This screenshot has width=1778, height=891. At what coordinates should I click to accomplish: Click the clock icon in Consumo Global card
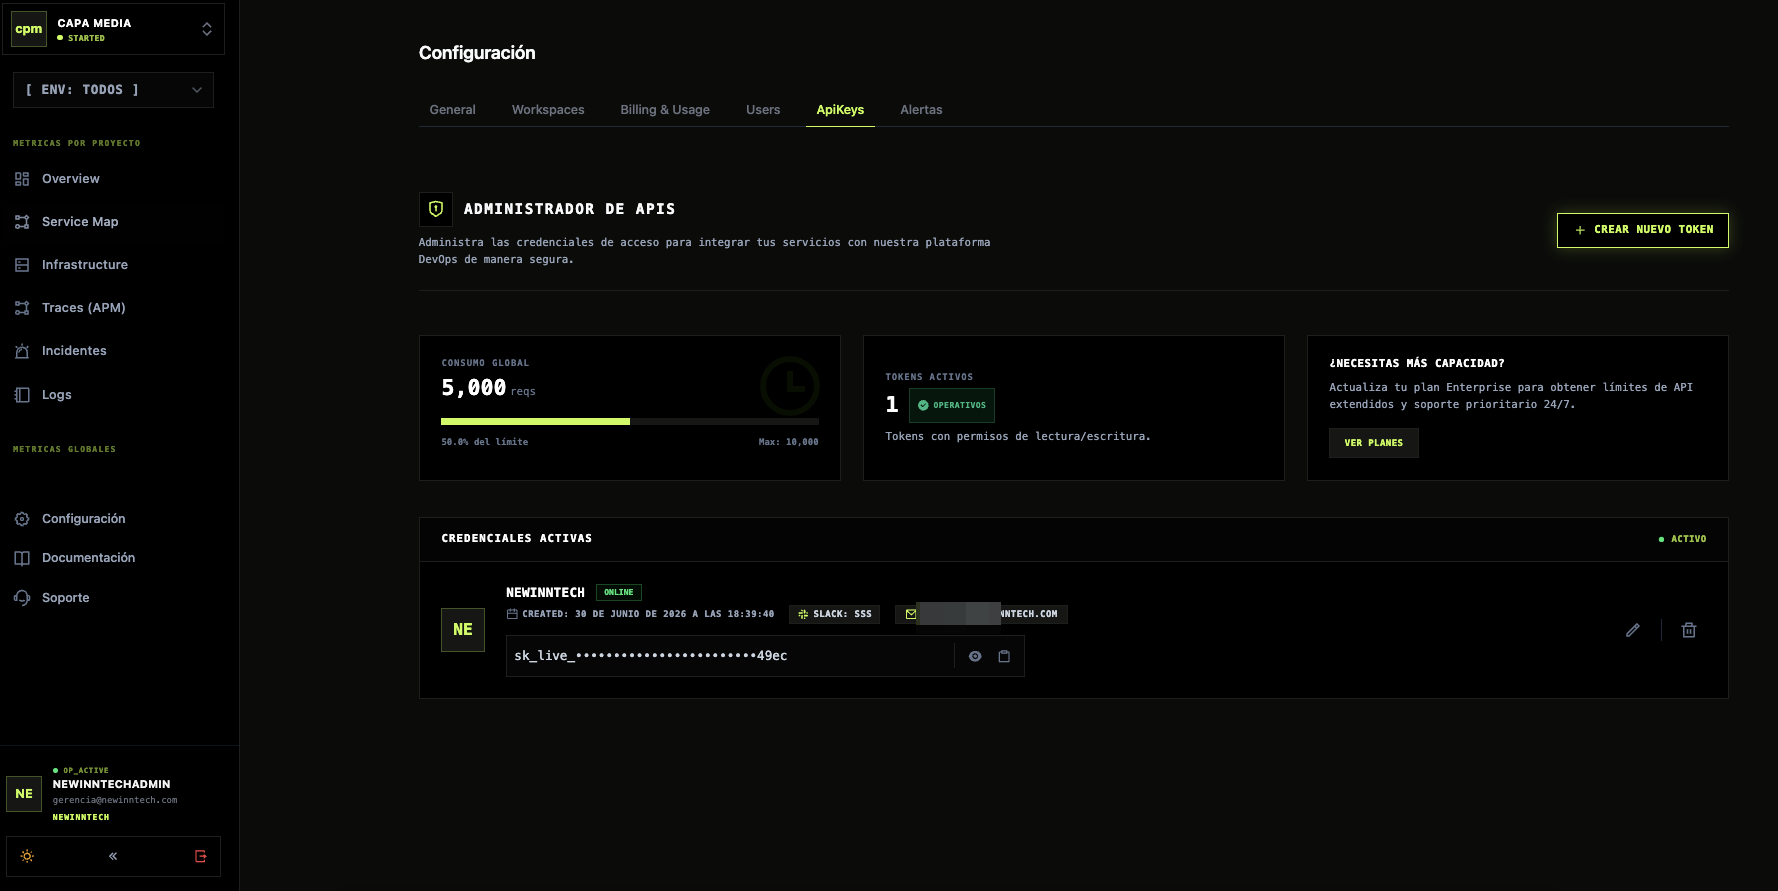790,385
